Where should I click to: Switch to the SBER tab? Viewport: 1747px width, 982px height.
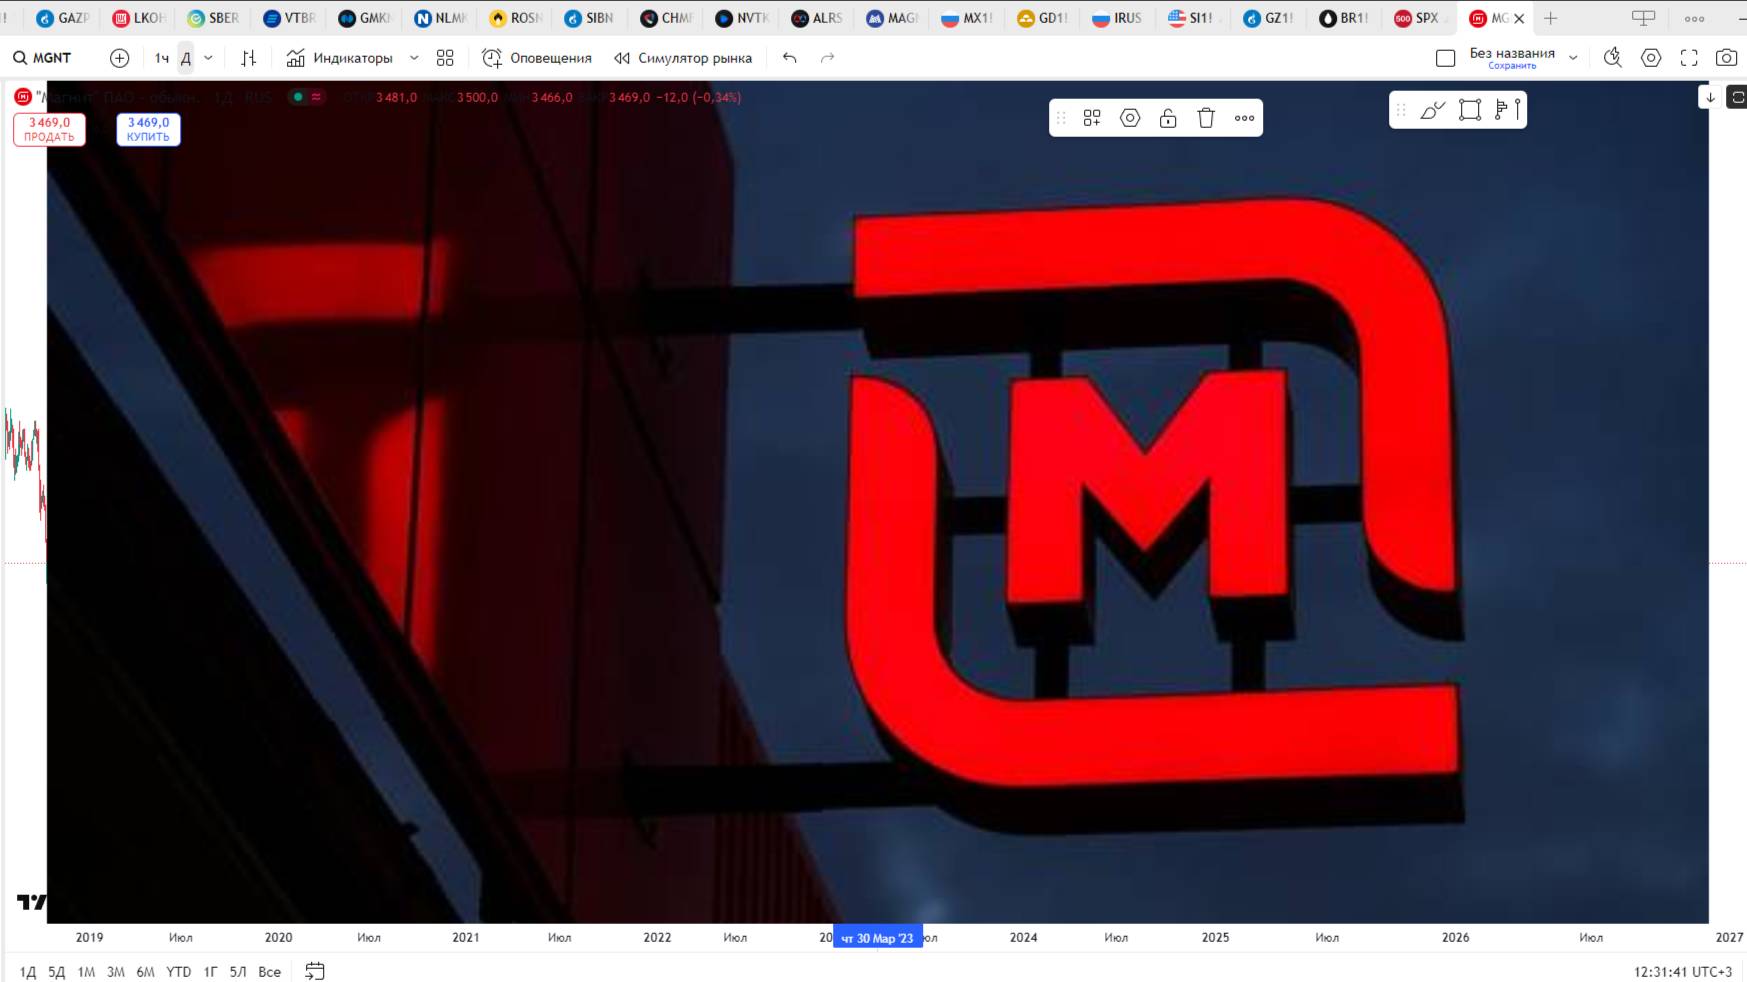coord(214,18)
